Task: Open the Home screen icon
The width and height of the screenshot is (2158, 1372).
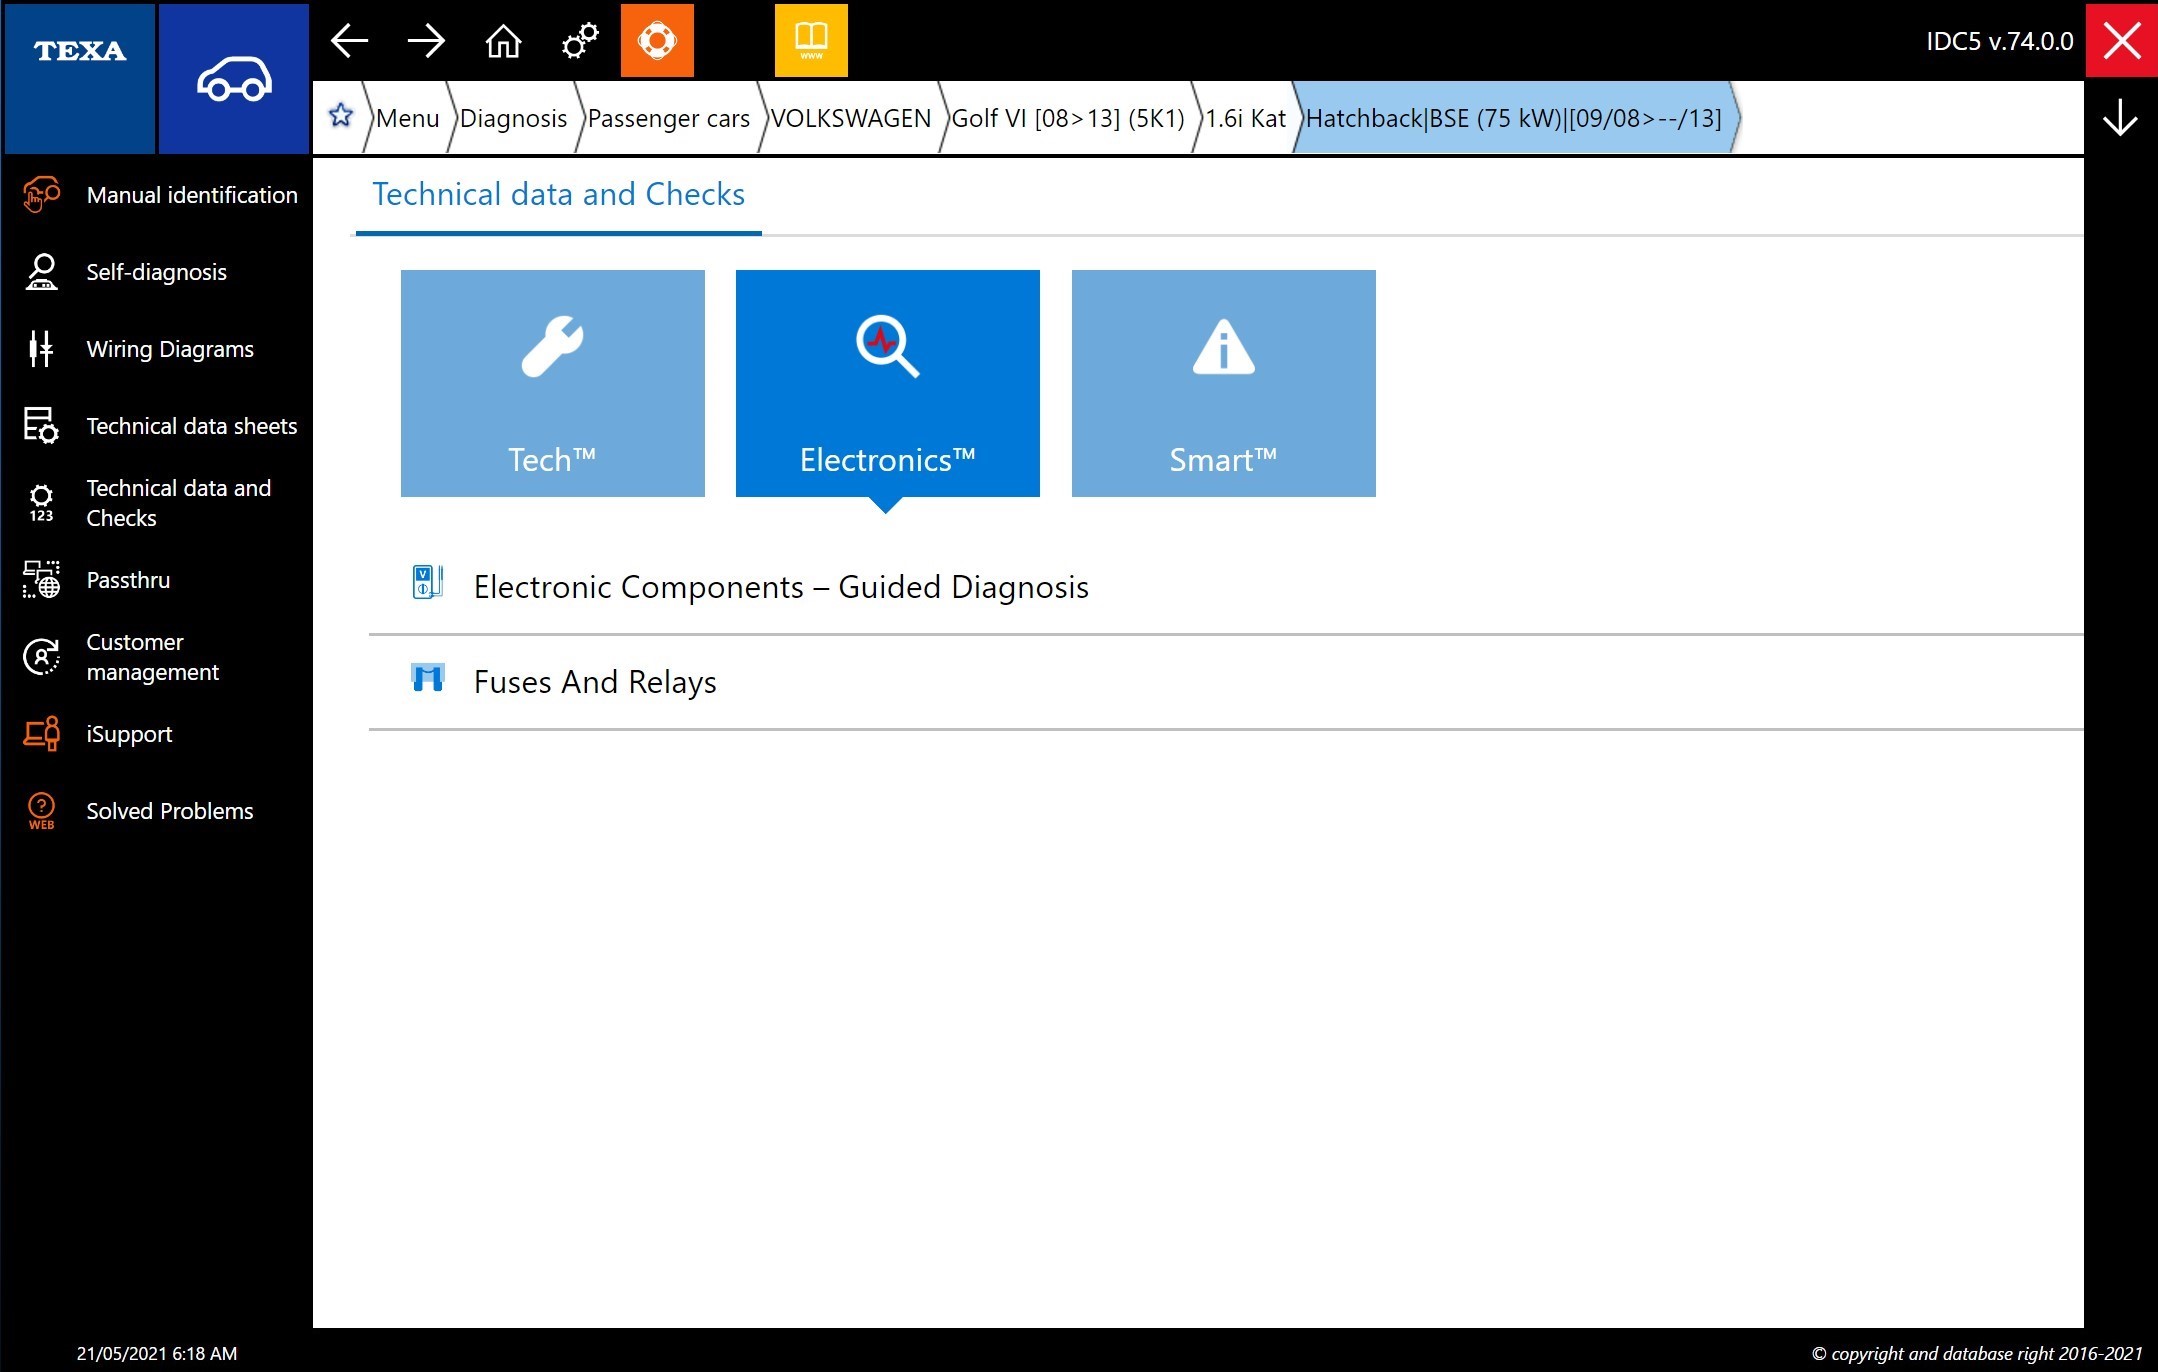Action: tap(503, 41)
